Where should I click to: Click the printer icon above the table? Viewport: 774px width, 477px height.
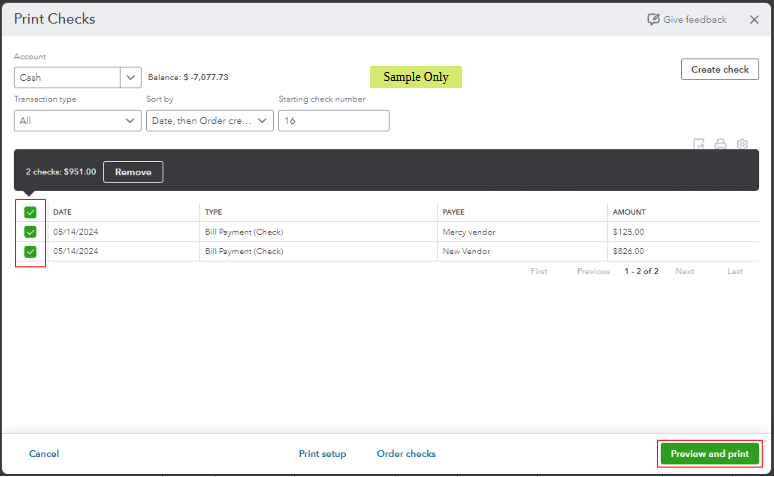tap(720, 144)
